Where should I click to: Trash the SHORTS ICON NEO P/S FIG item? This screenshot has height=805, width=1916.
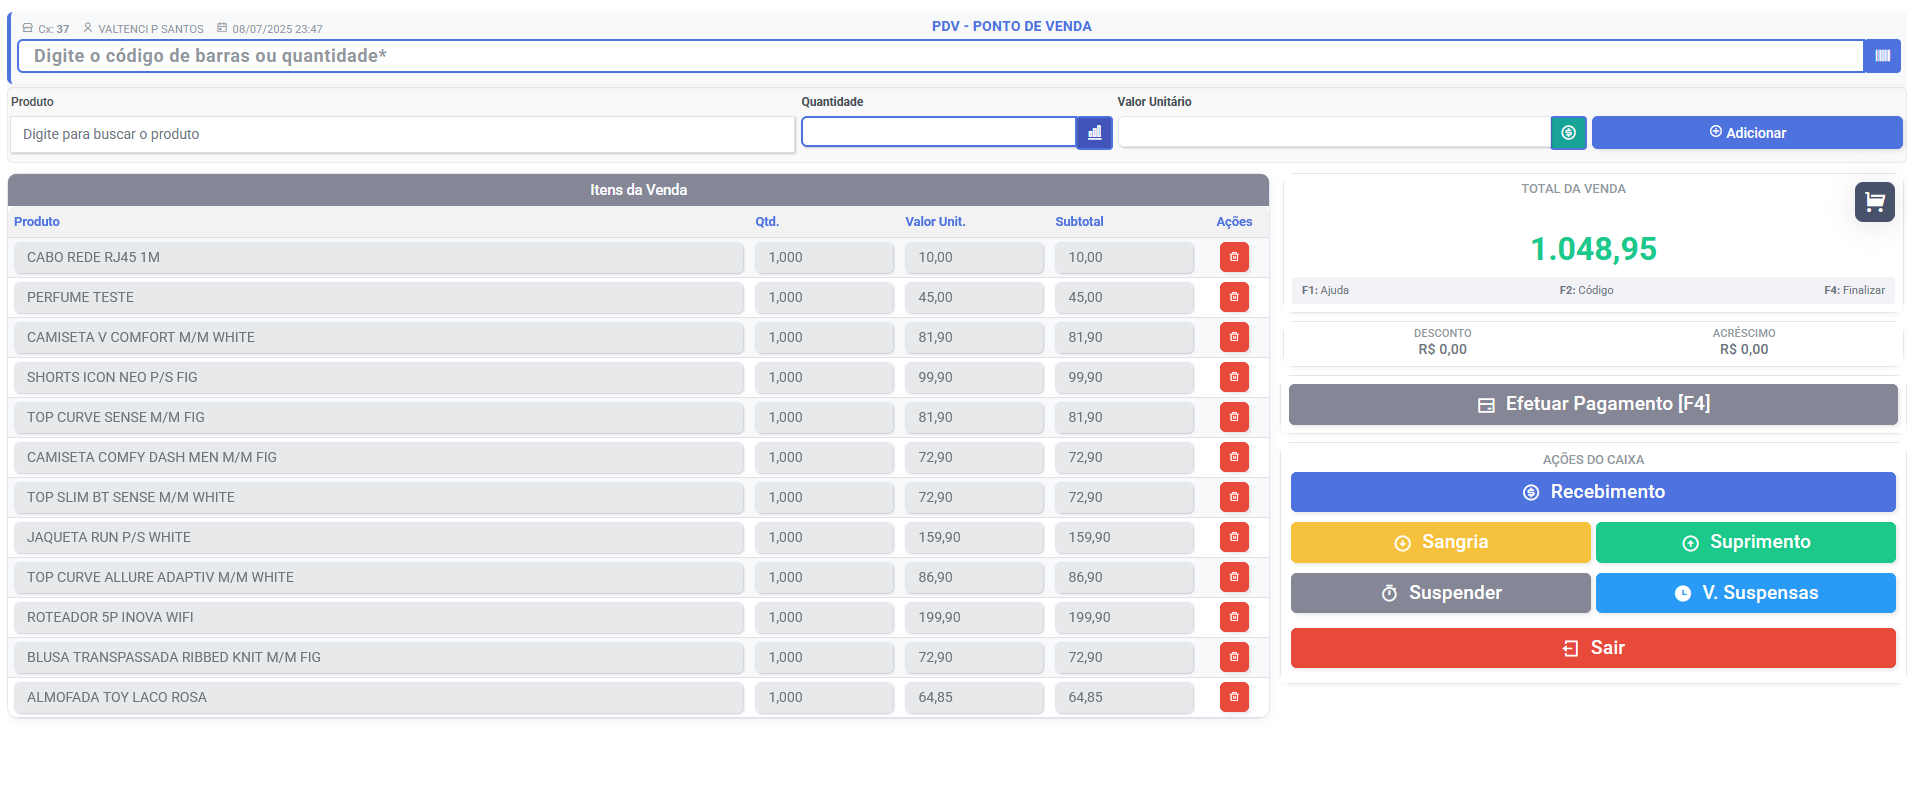pyautogui.click(x=1234, y=377)
